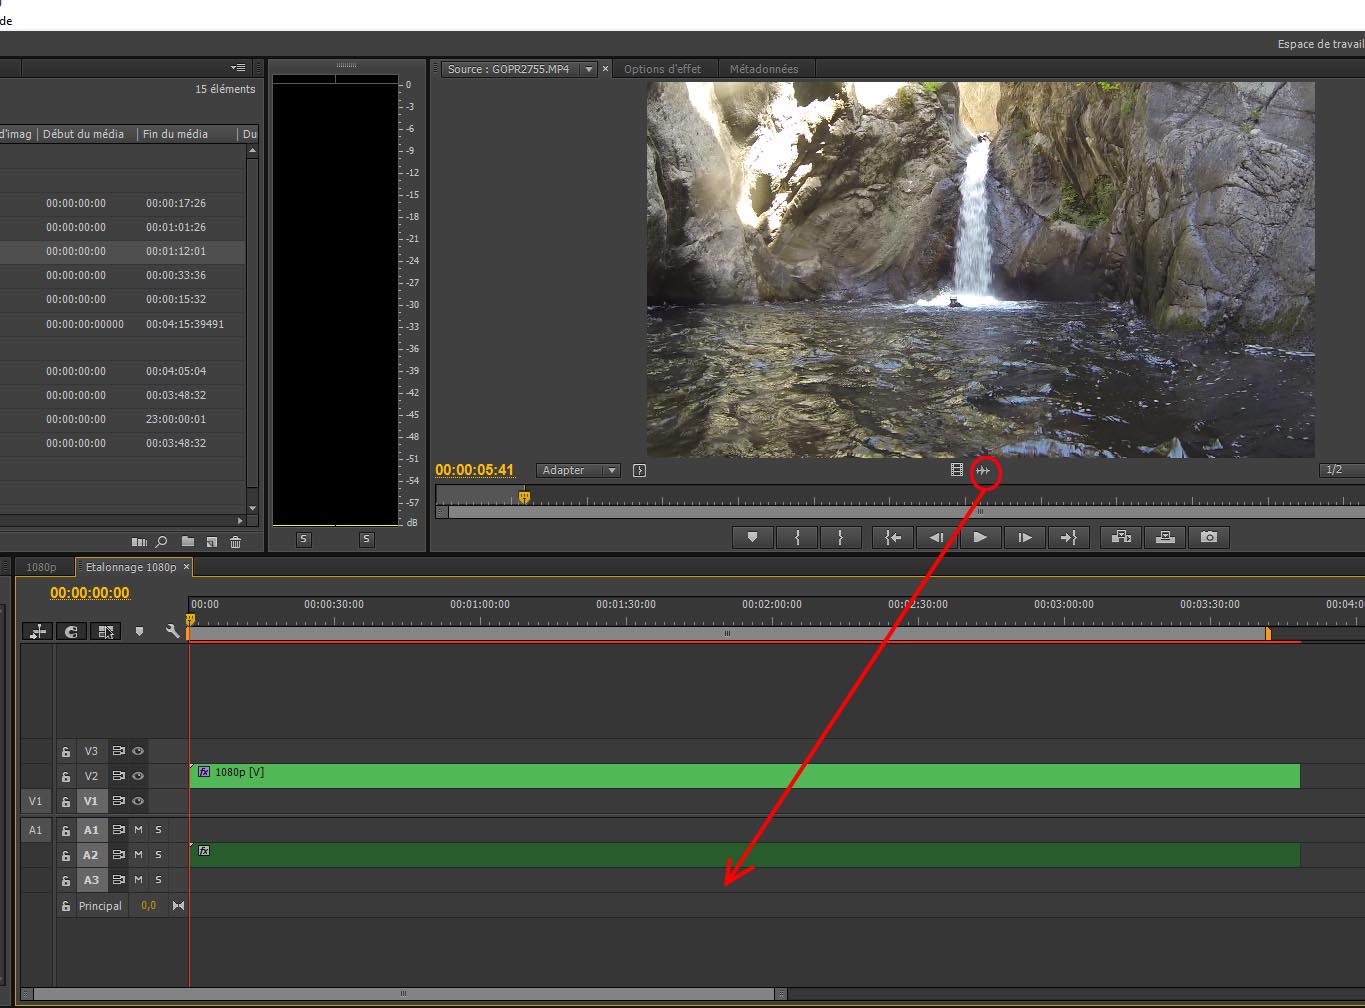
Task: Switch to the 1080p sequence tab
Action: point(41,567)
